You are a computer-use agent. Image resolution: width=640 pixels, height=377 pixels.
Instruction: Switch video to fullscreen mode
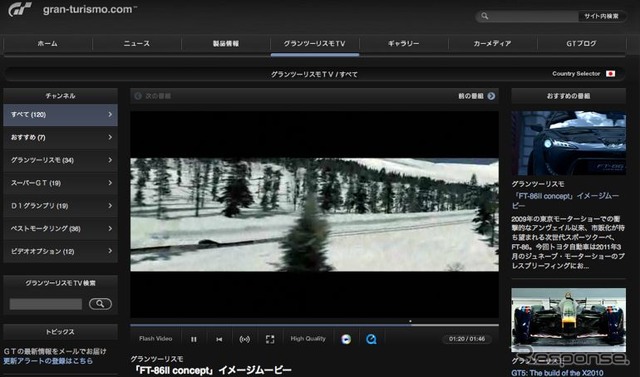tap(270, 339)
